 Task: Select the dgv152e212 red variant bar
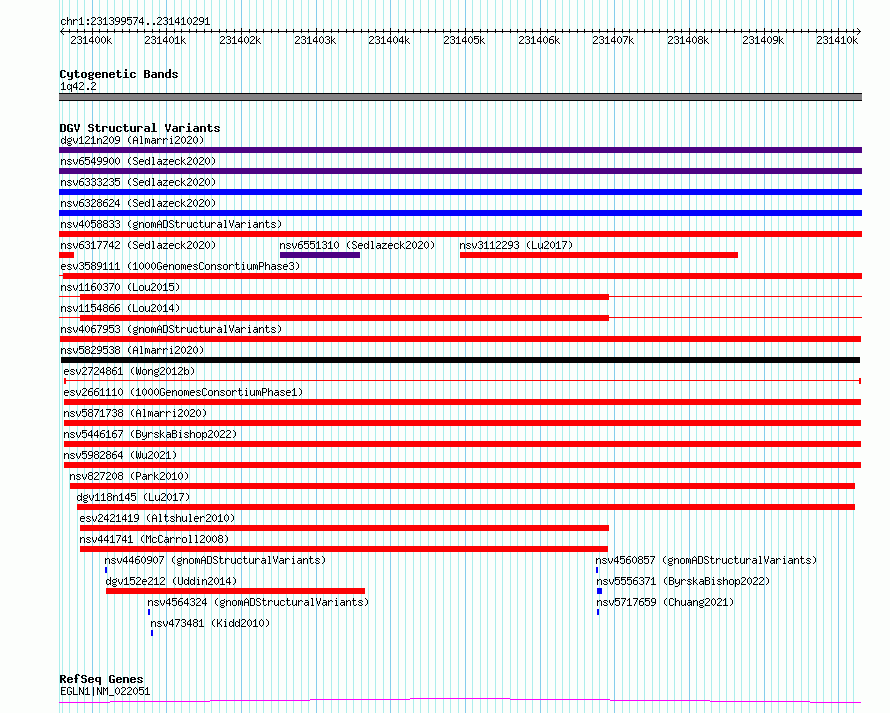click(x=235, y=591)
